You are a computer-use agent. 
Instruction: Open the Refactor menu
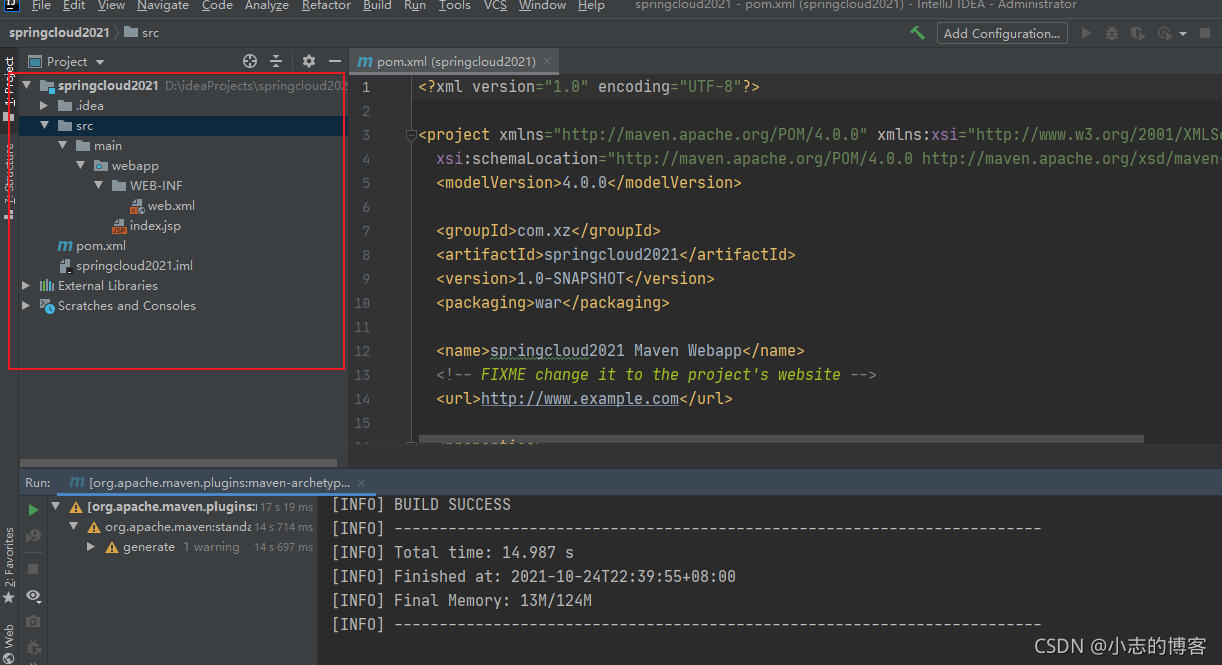pos(326,5)
